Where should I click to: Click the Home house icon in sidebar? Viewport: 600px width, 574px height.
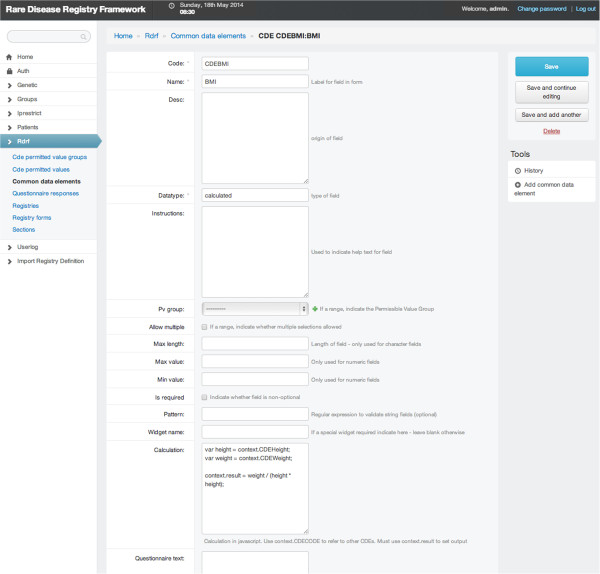(9, 57)
